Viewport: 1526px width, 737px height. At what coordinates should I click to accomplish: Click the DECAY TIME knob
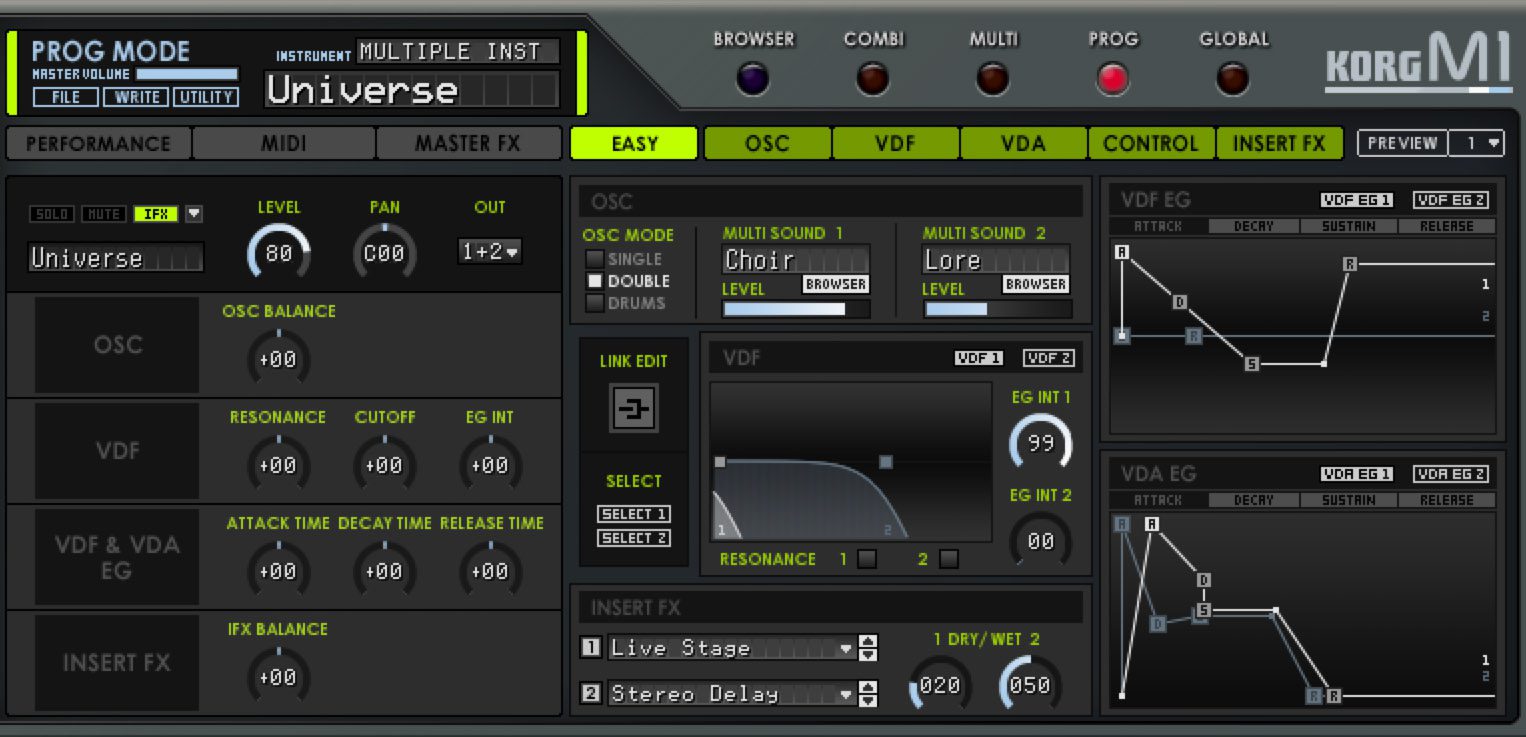pos(384,571)
